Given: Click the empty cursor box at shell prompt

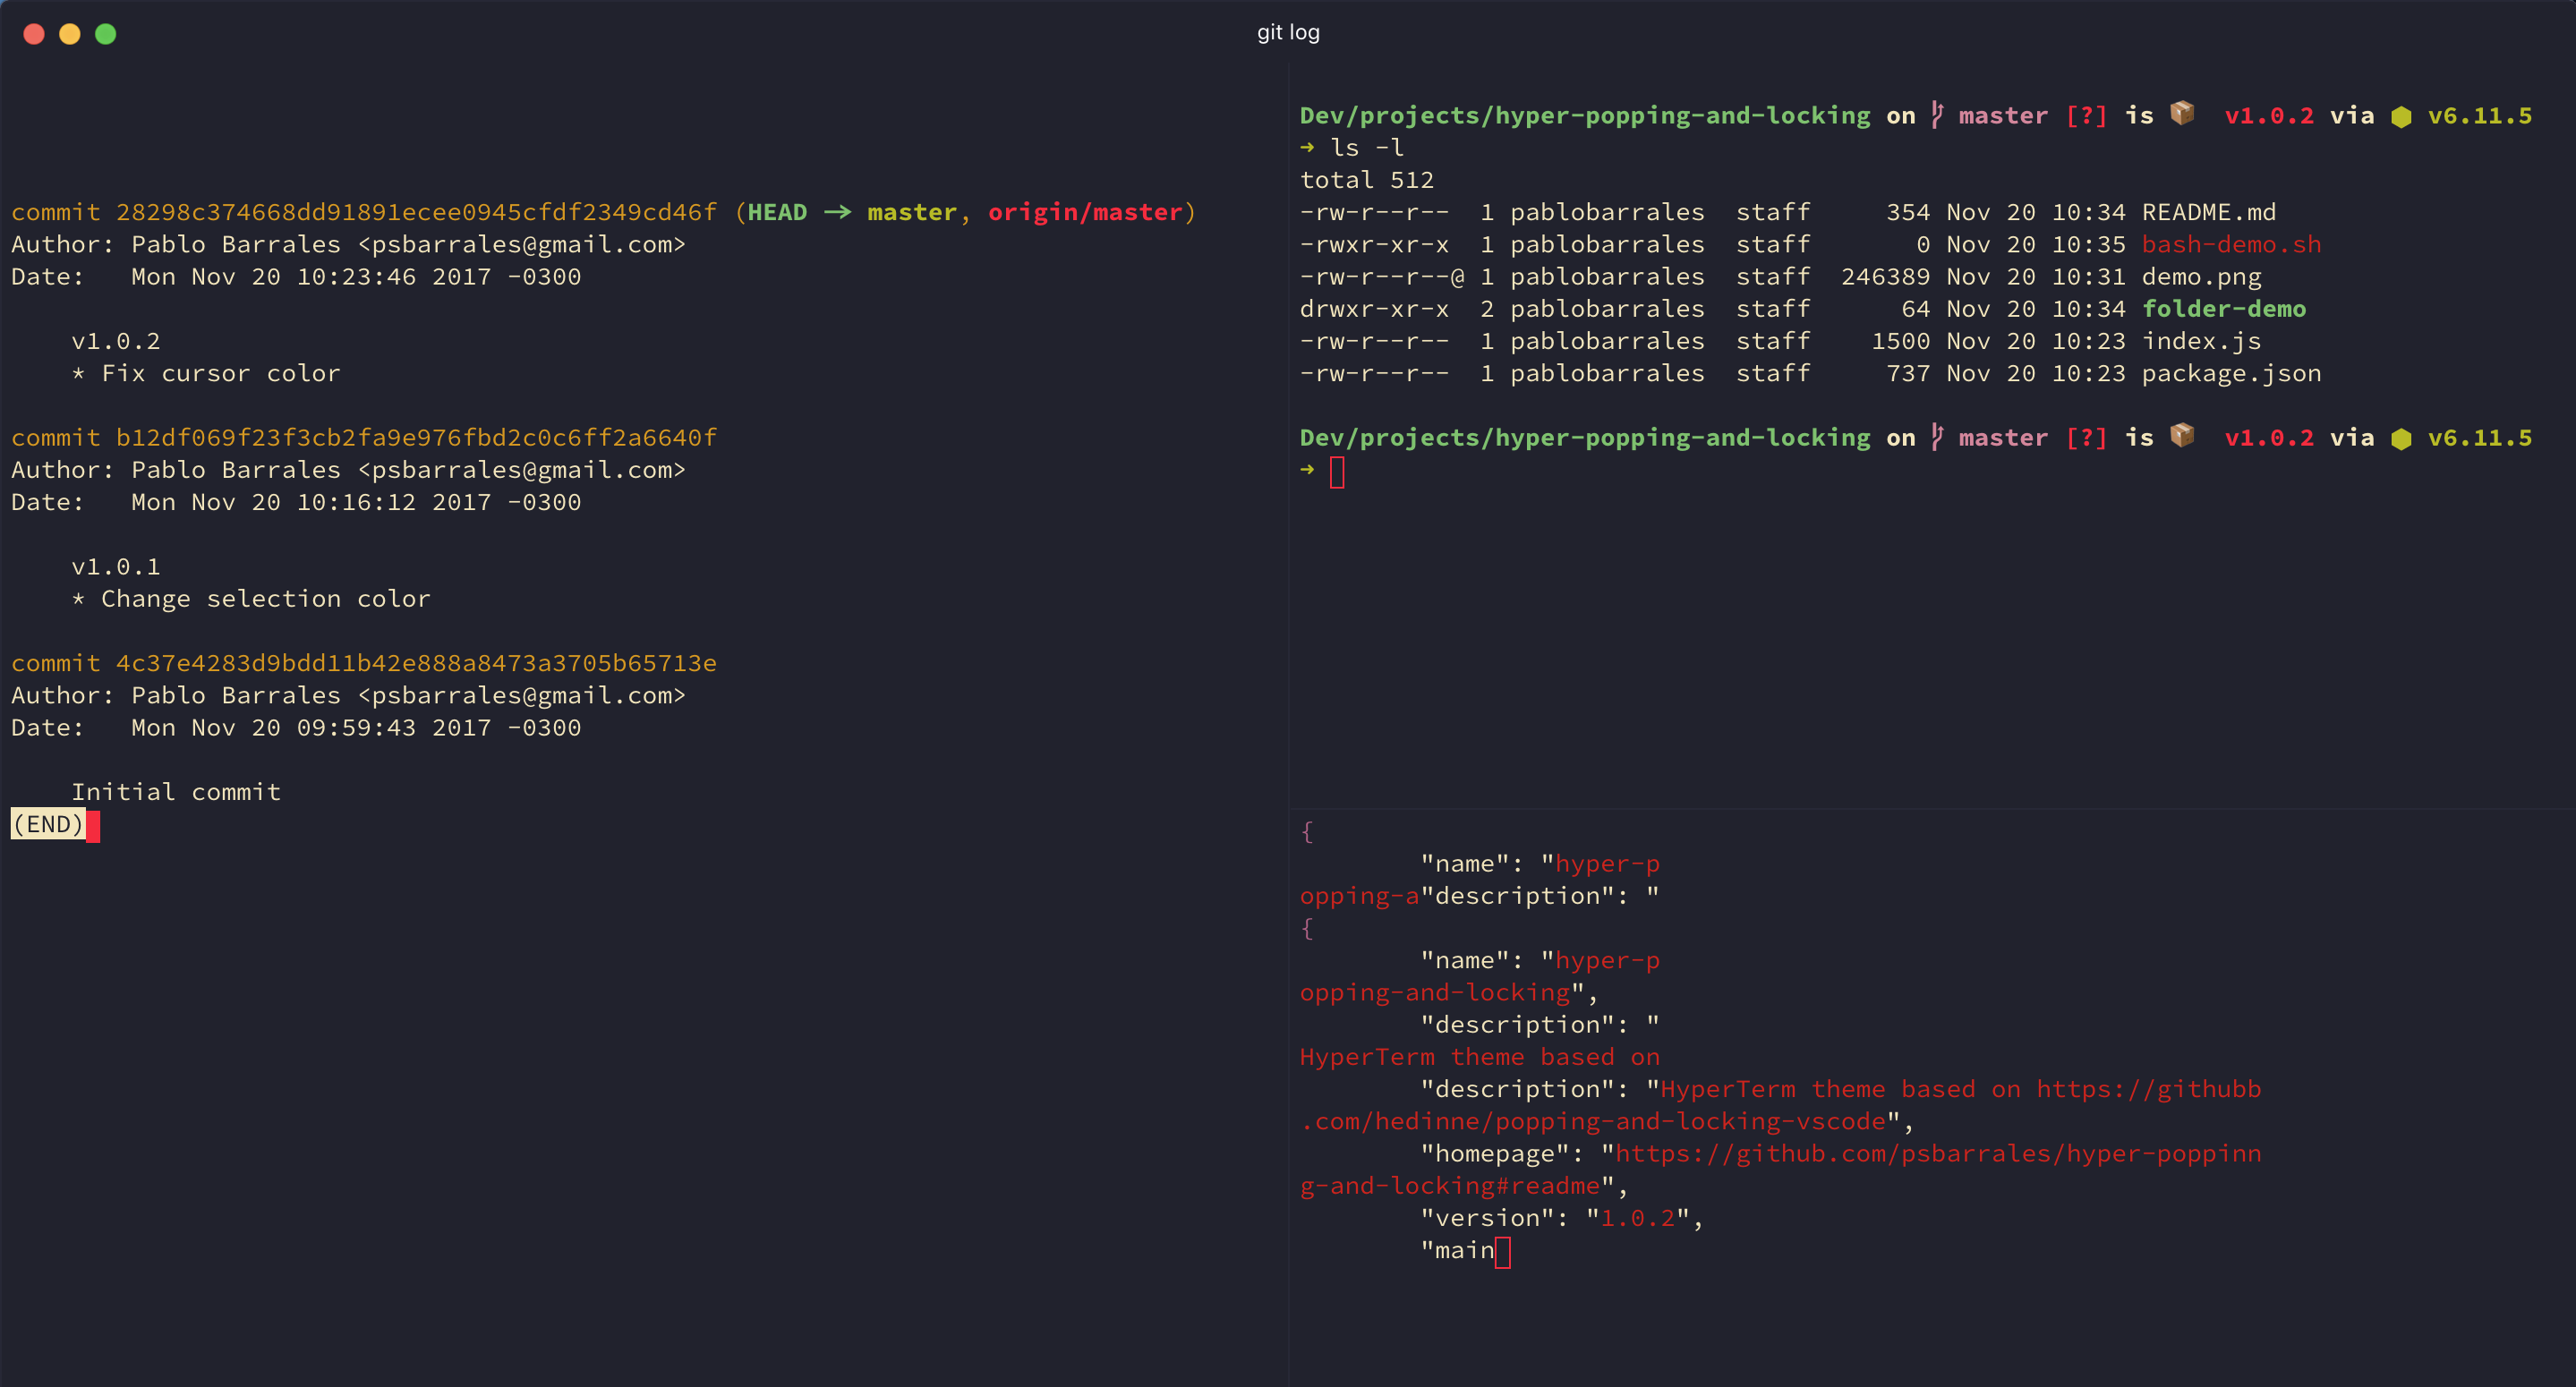Looking at the screenshot, I should pyautogui.click(x=1337, y=471).
